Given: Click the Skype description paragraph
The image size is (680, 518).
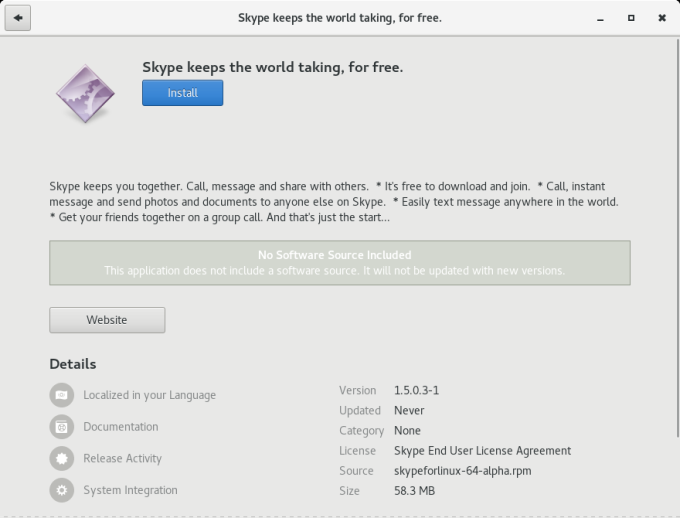Looking at the screenshot, I should (334, 202).
